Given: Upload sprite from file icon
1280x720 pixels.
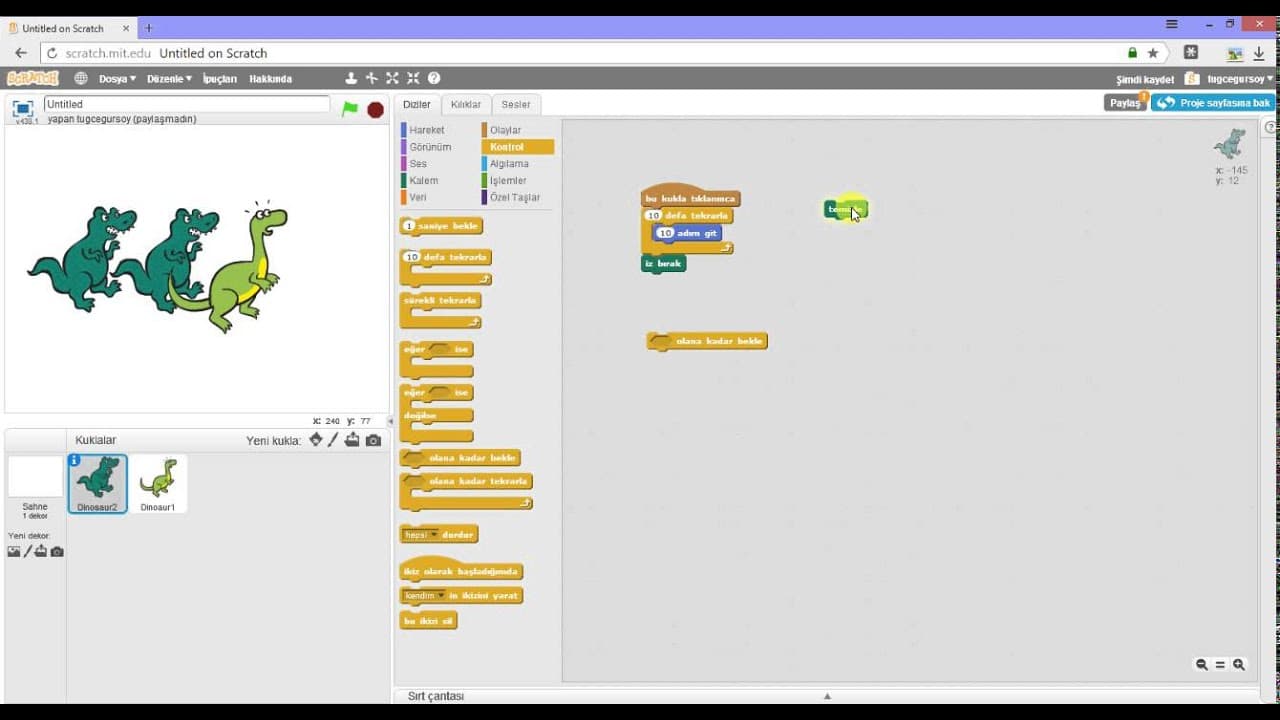Looking at the screenshot, I should point(352,440).
